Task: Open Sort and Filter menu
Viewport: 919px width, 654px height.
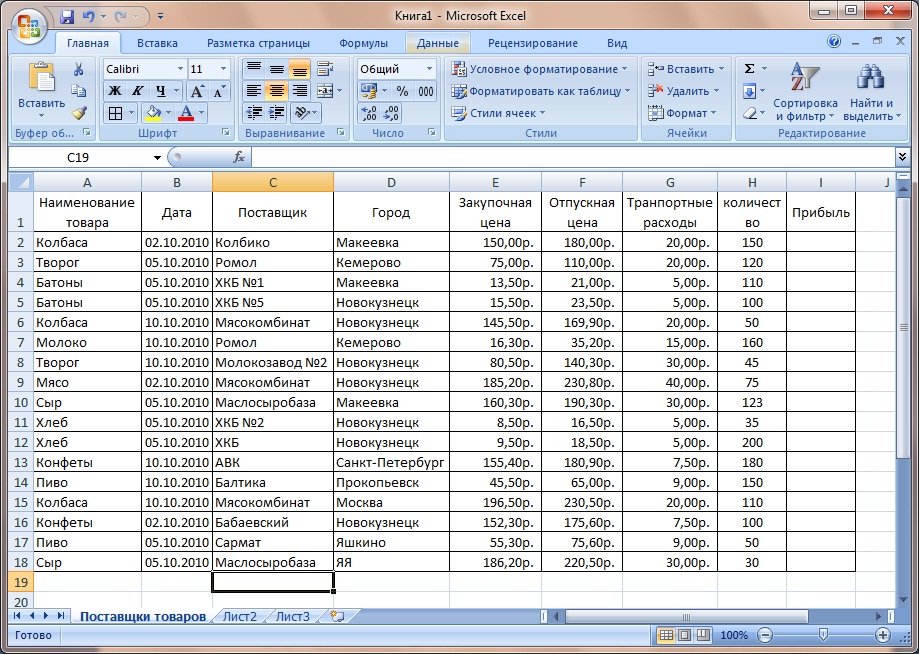Action: tap(805, 91)
